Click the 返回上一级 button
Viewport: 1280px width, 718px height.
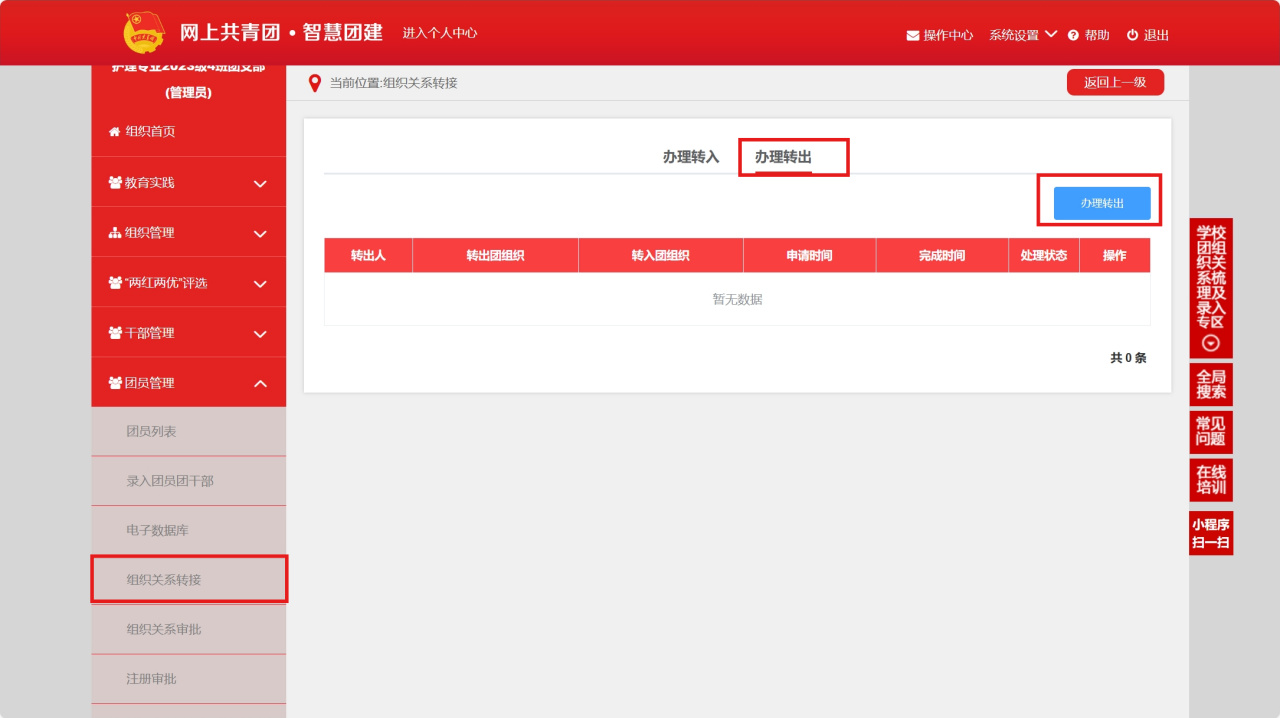tap(1115, 83)
